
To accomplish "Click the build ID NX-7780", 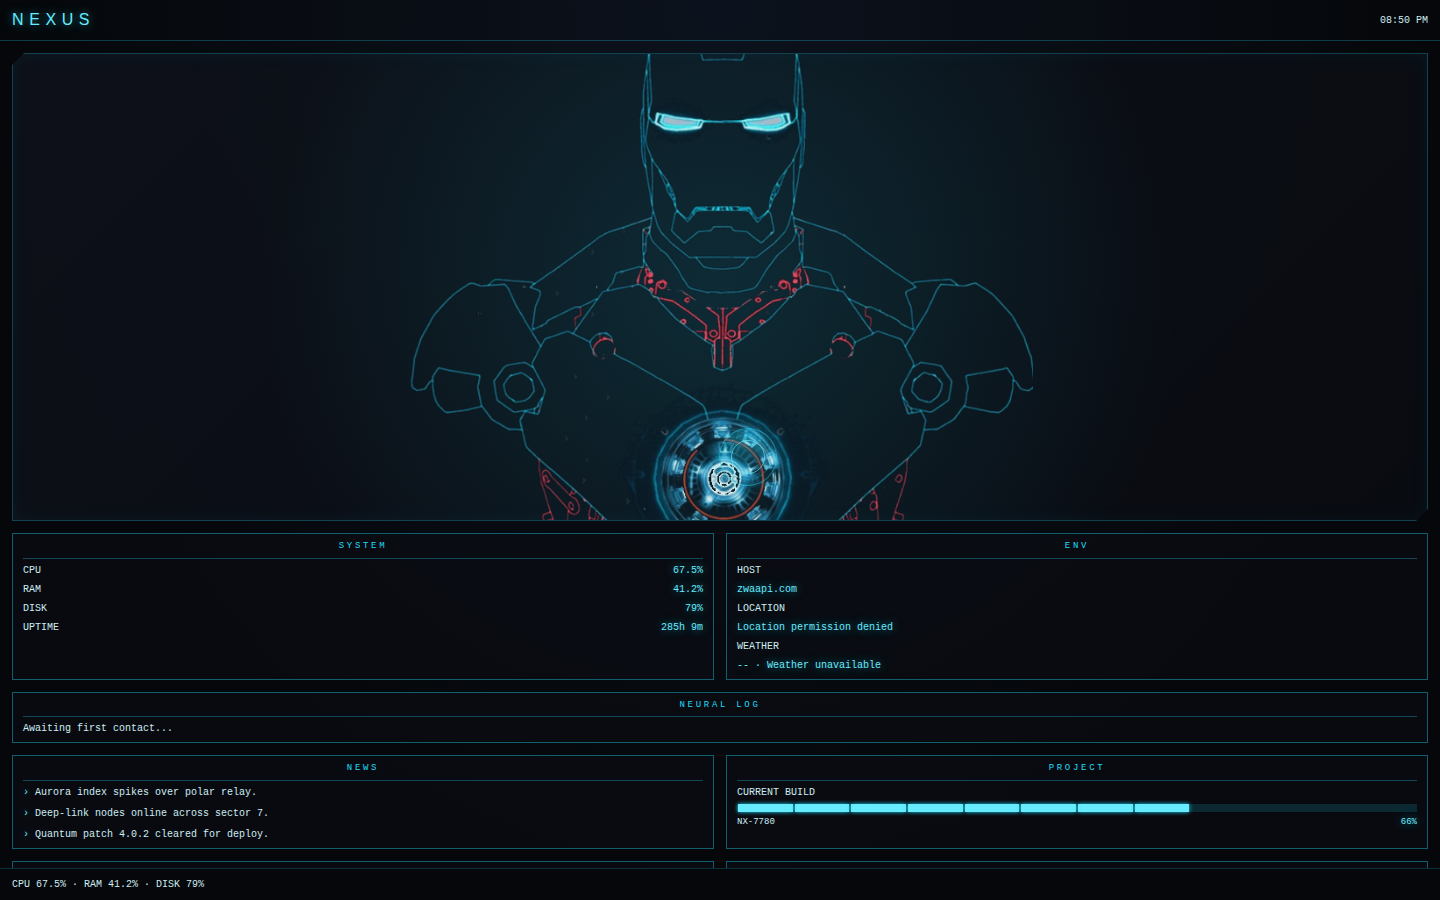I will click(x=756, y=821).
